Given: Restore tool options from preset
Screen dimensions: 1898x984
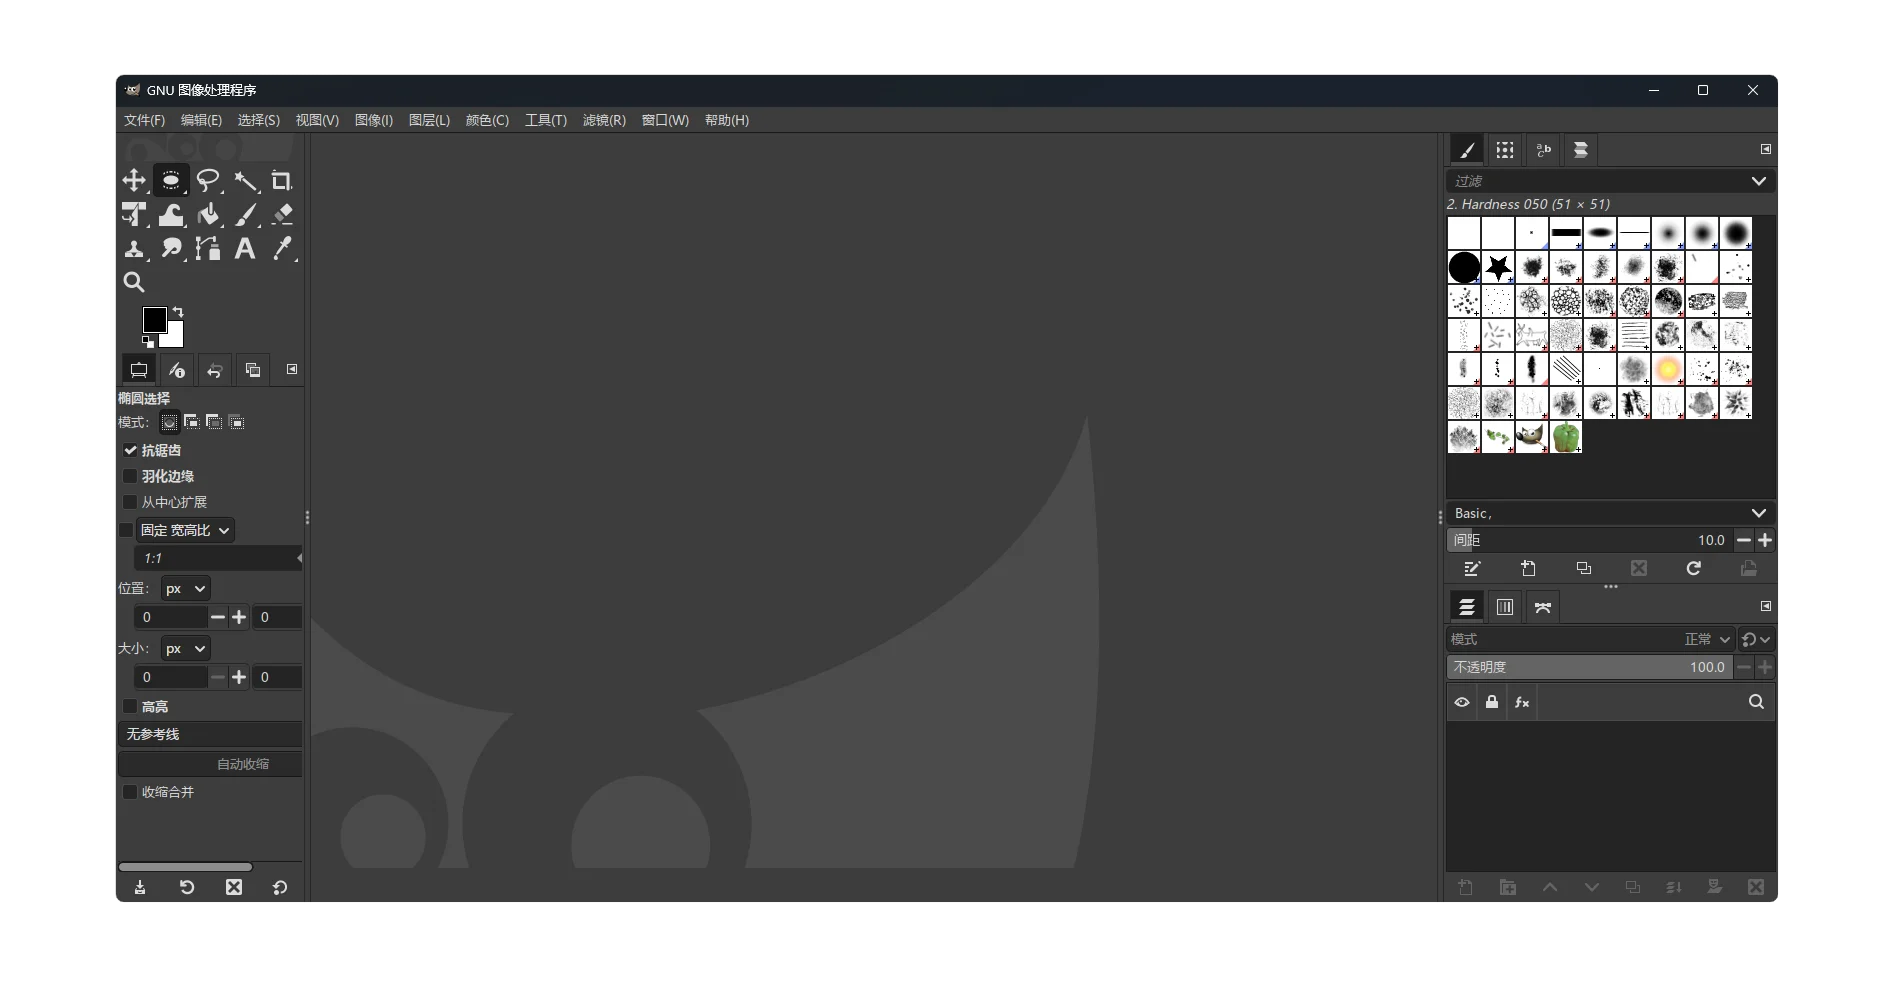Looking at the screenshot, I should tap(187, 887).
